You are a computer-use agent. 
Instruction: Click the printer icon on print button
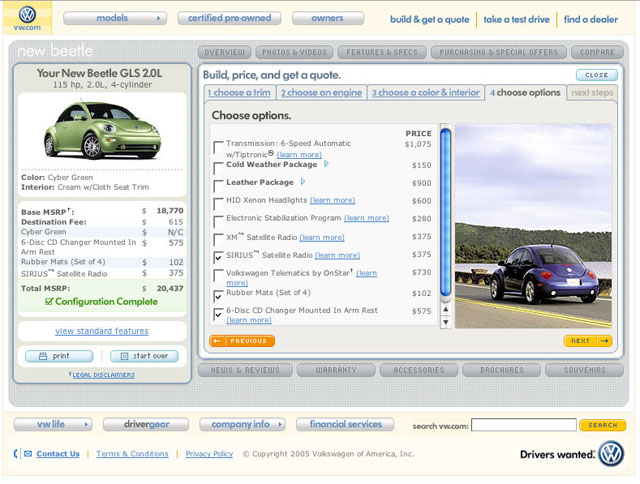click(x=43, y=356)
